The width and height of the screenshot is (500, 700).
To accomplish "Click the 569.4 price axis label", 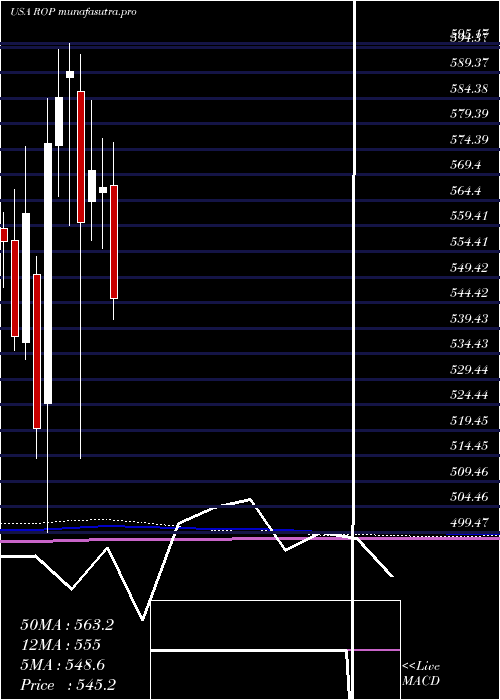I will pos(465,165).
